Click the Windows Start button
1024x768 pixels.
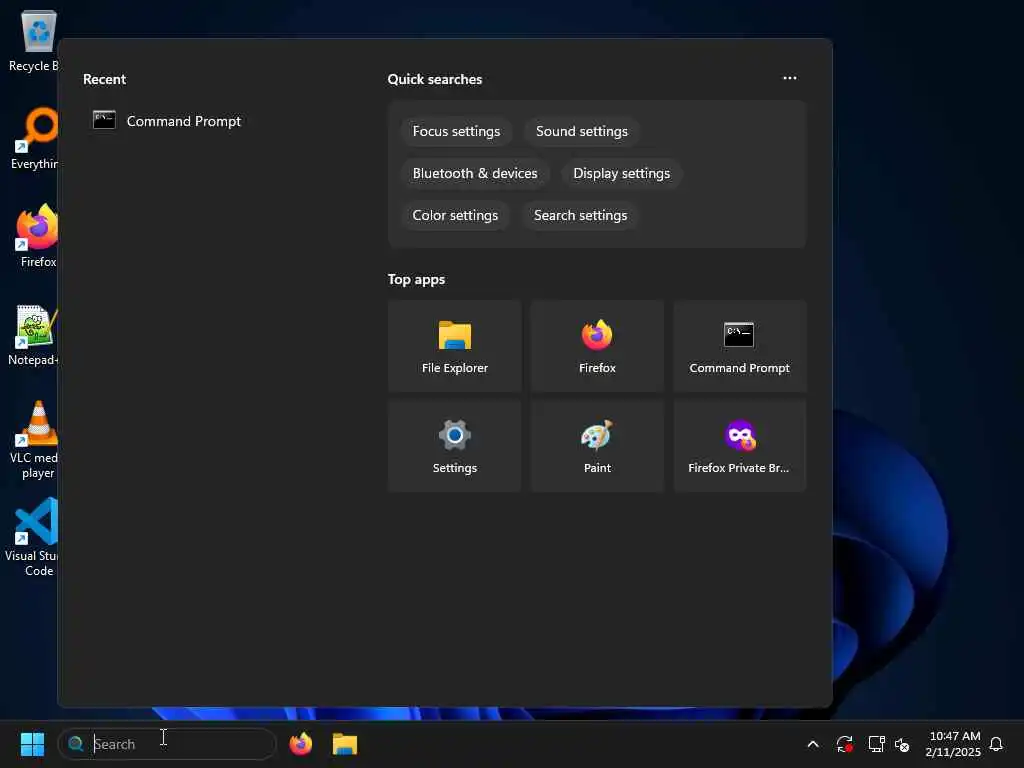tap(32, 744)
